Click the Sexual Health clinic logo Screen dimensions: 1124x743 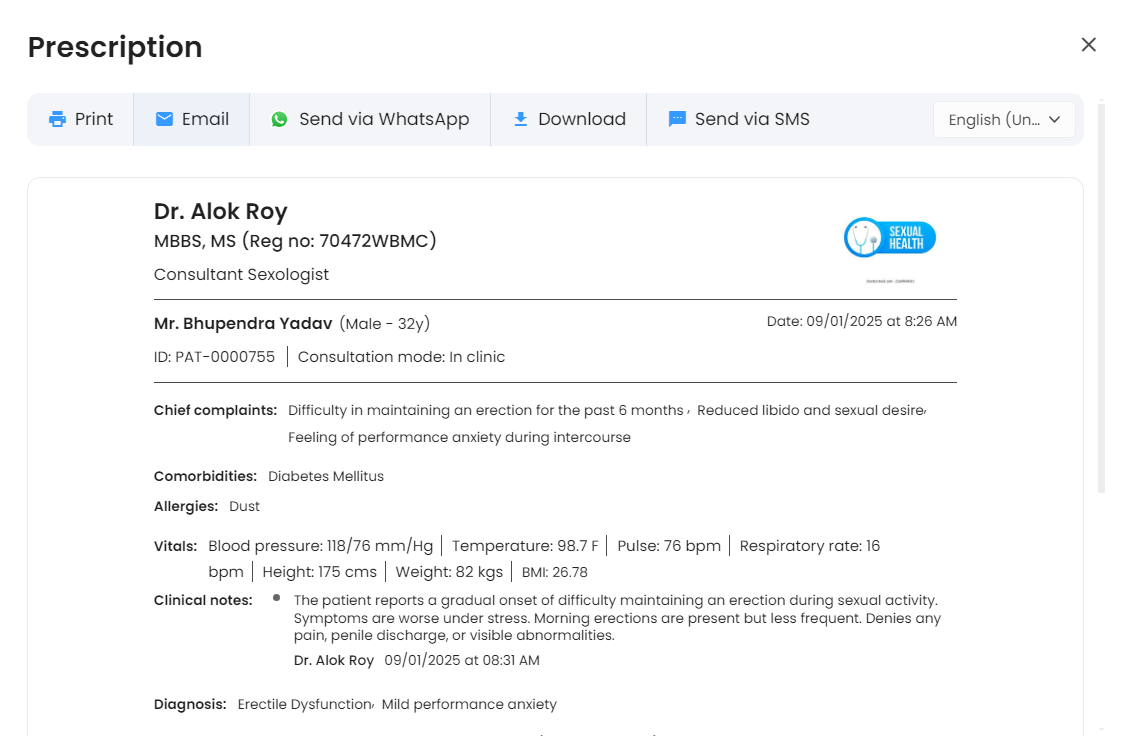[890, 238]
